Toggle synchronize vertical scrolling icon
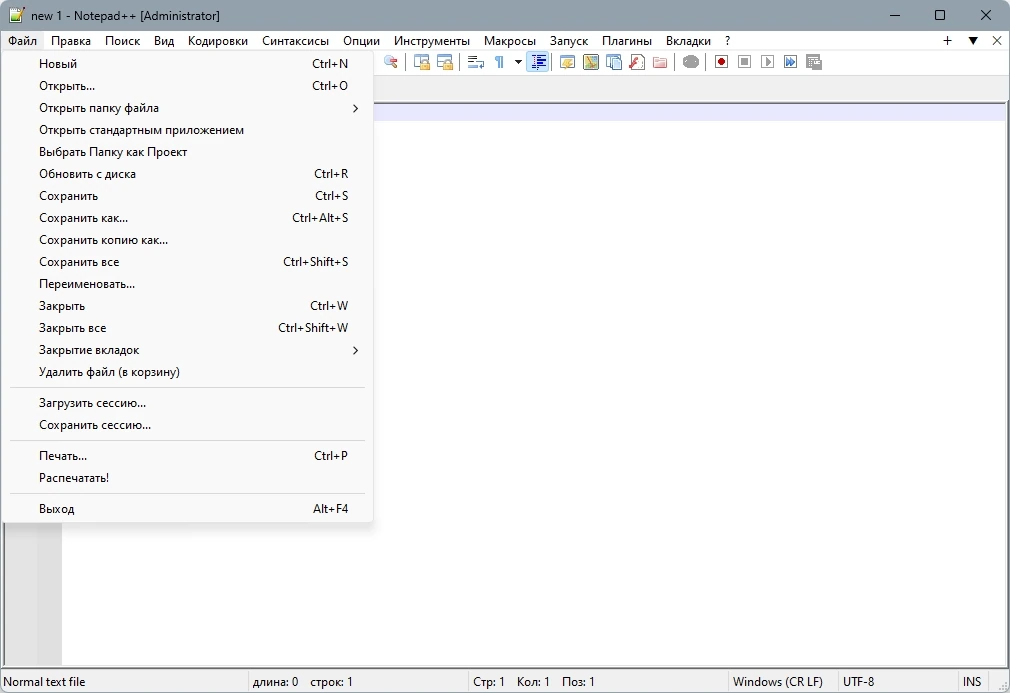Viewport: 1010px width, 693px height. 422,62
